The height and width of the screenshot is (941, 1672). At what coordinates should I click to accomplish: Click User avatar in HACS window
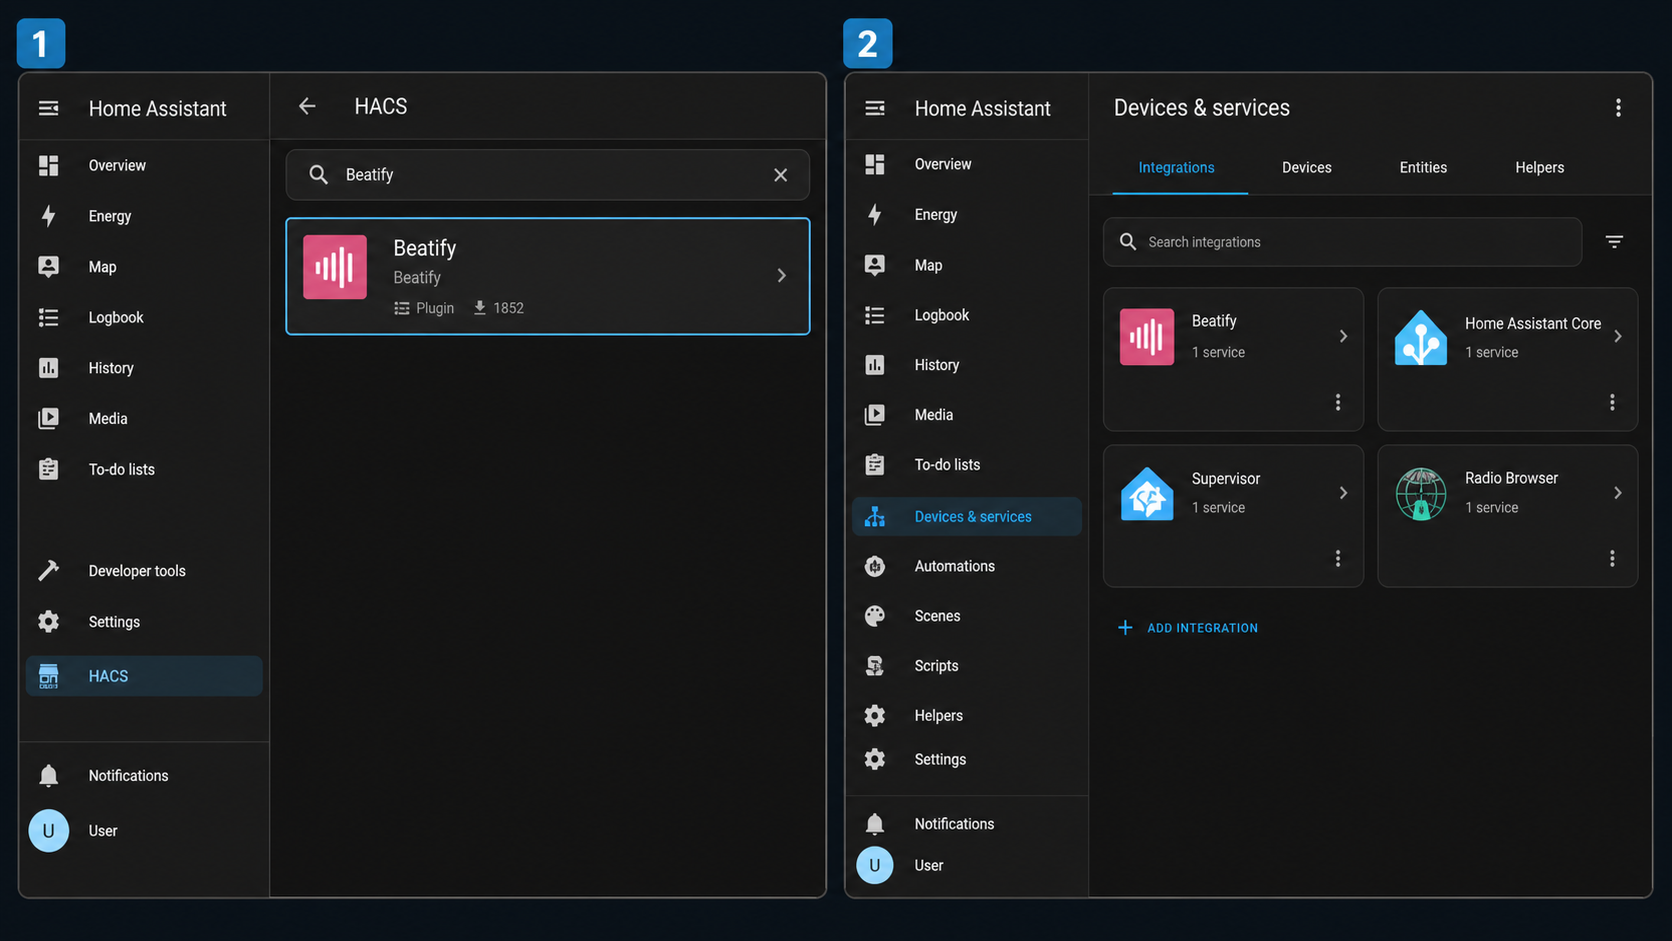[48, 831]
